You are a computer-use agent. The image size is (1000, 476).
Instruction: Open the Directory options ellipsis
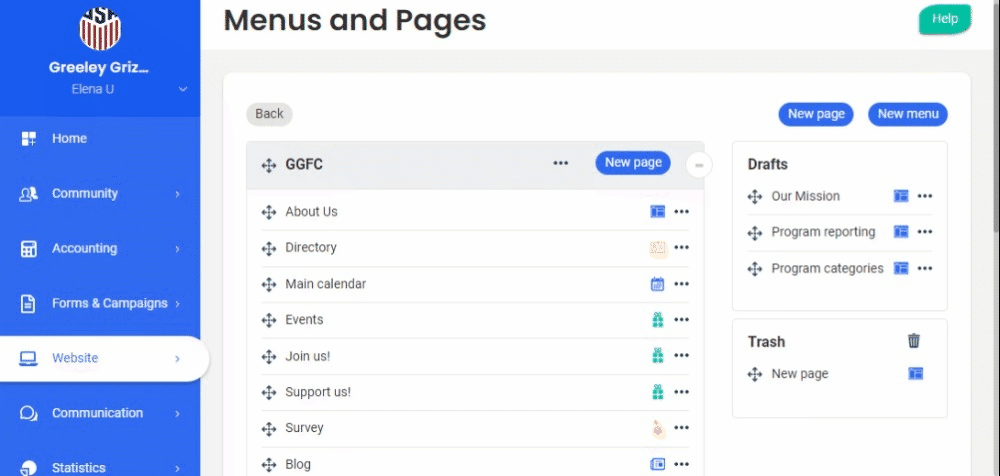[682, 248]
